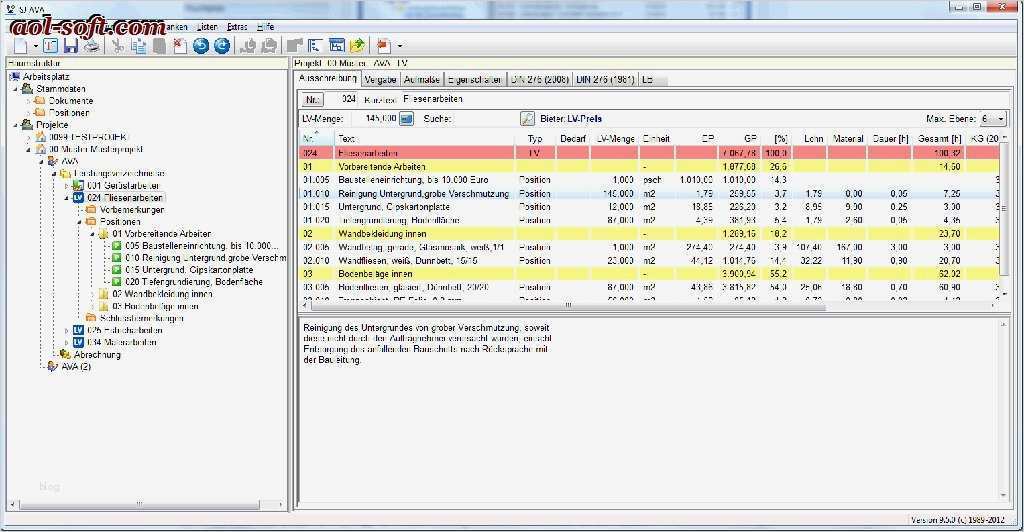This screenshot has height=532, width=1024.
Task: Select 005 Baustelleneinrichtung tree position
Action: [202, 246]
